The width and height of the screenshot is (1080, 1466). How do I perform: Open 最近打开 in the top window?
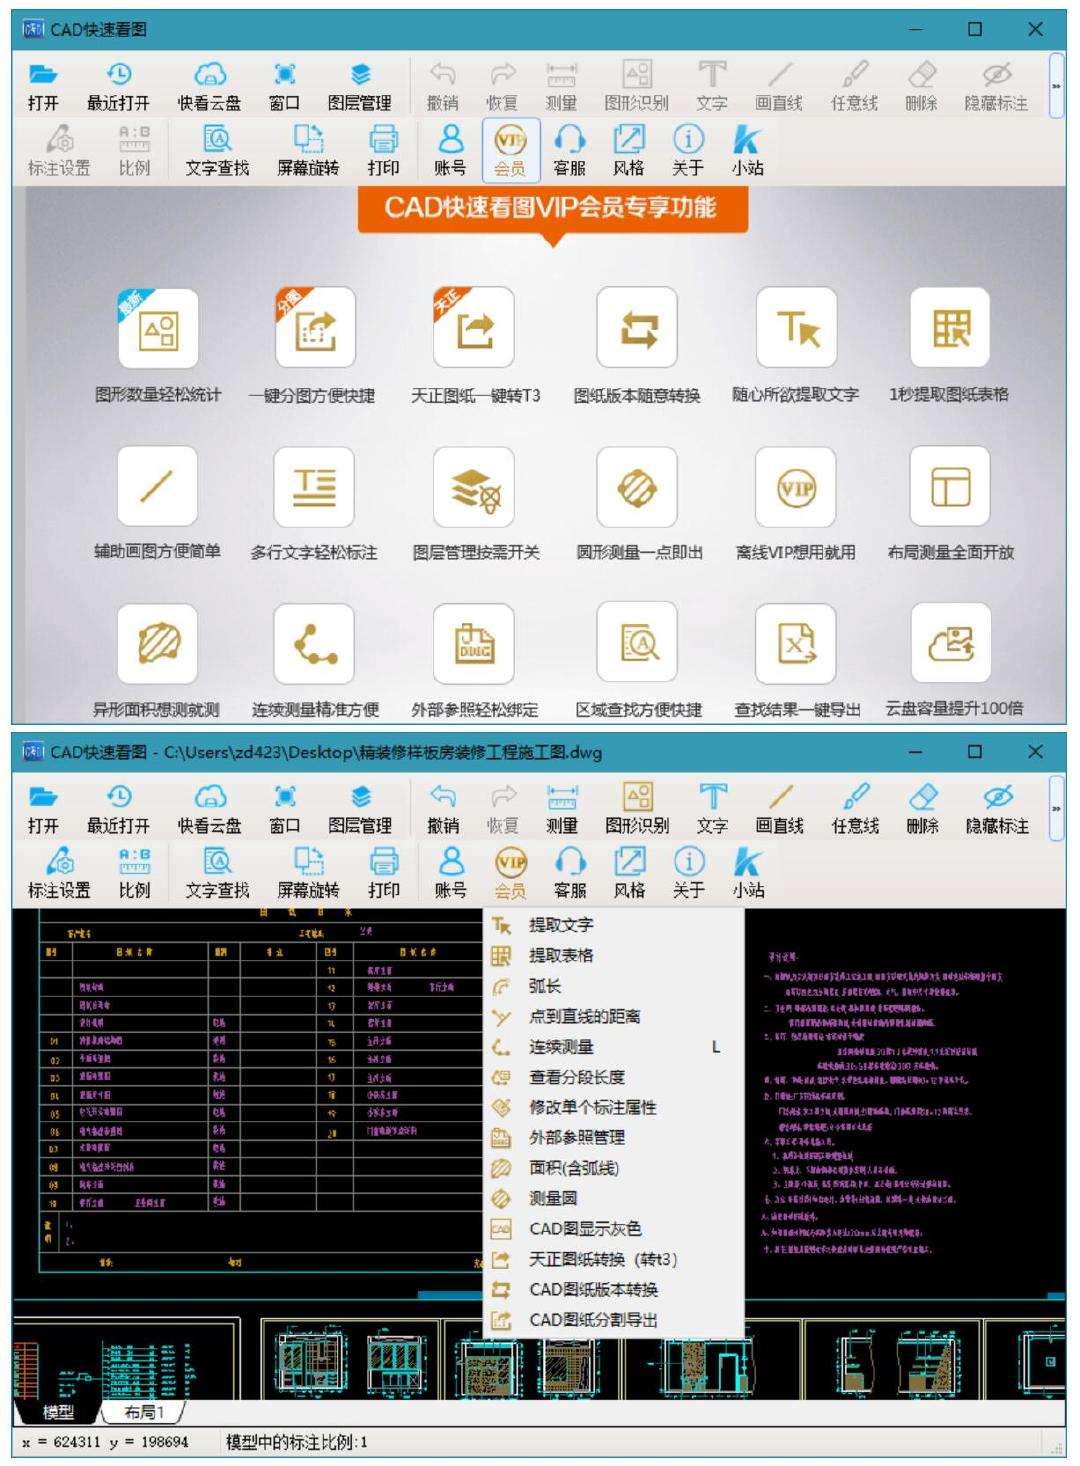coord(118,86)
